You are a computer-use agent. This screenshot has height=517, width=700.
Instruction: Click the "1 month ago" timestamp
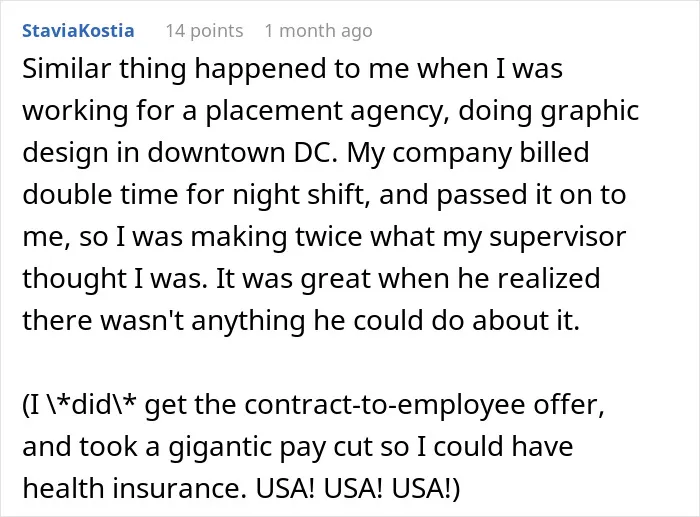tap(318, 31)
